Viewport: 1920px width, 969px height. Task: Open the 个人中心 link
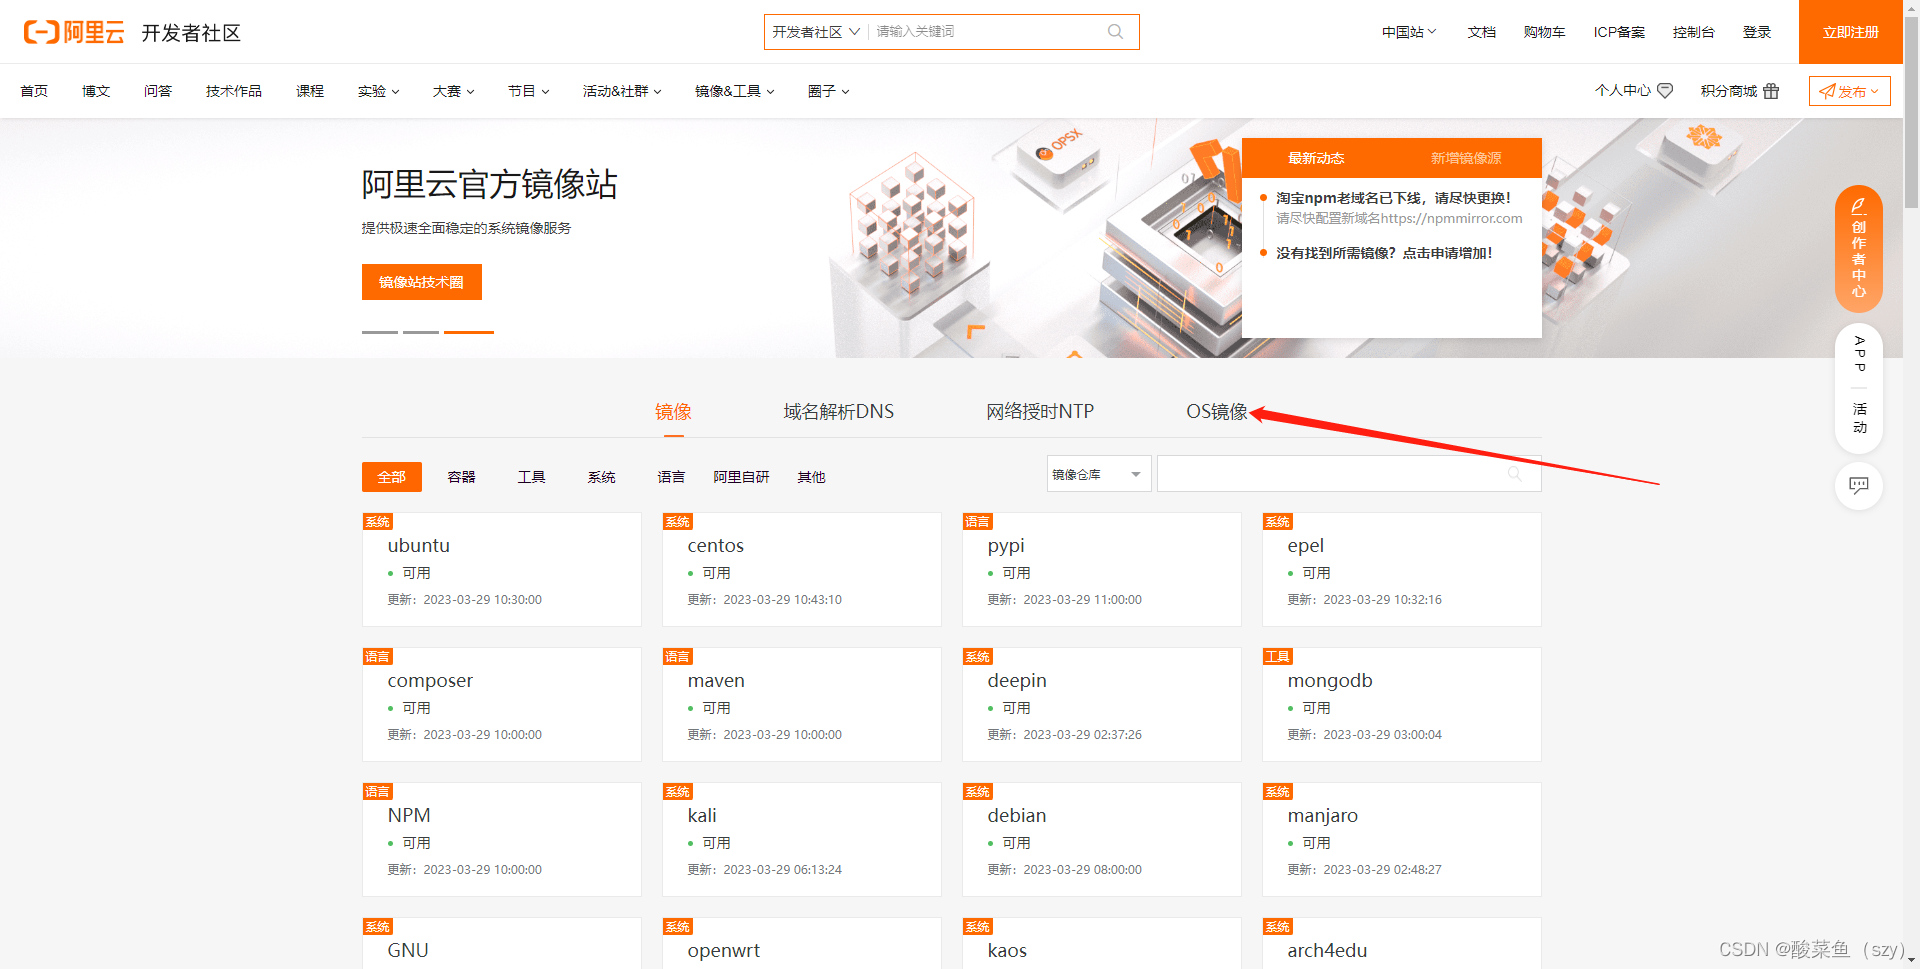[x=1623, y=91]
